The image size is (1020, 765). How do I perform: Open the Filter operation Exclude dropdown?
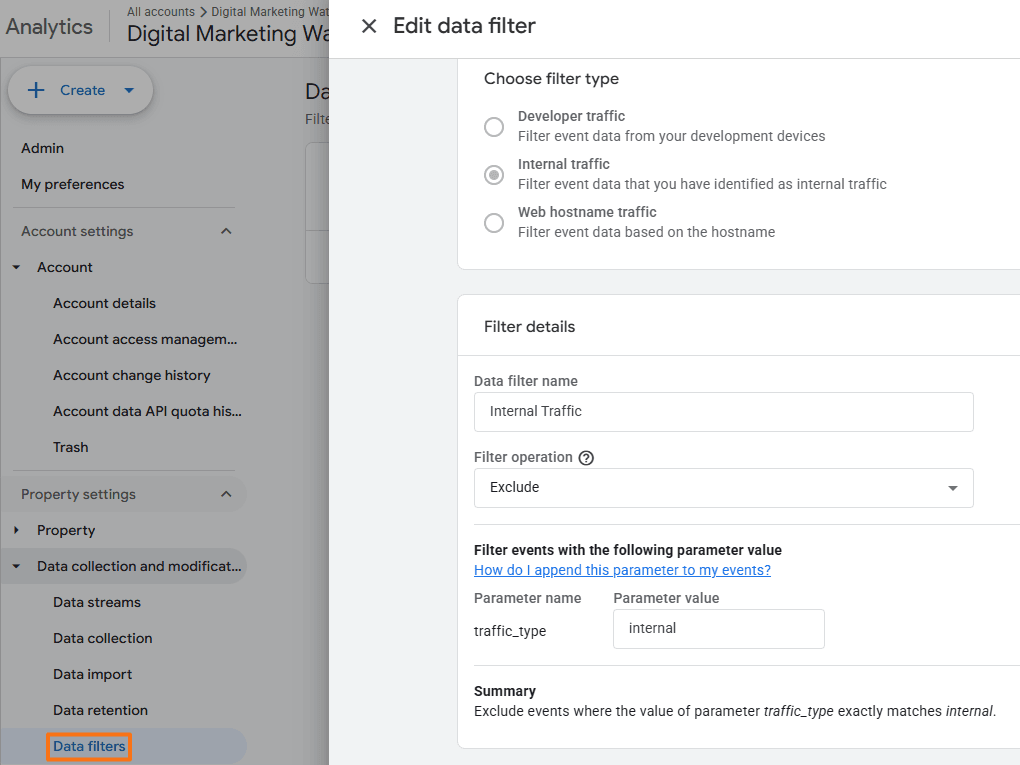point(723,488)
